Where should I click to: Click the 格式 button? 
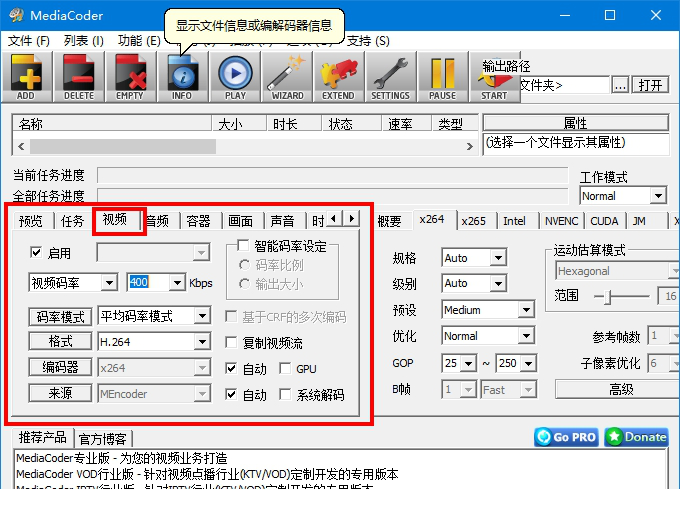coord(60,341)
